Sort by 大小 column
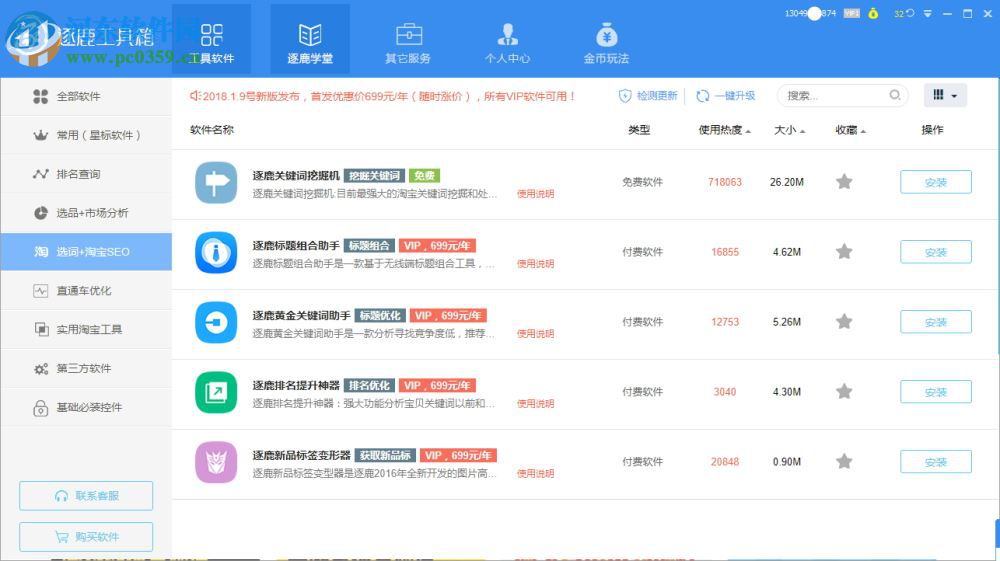 (x=789, y=130)
